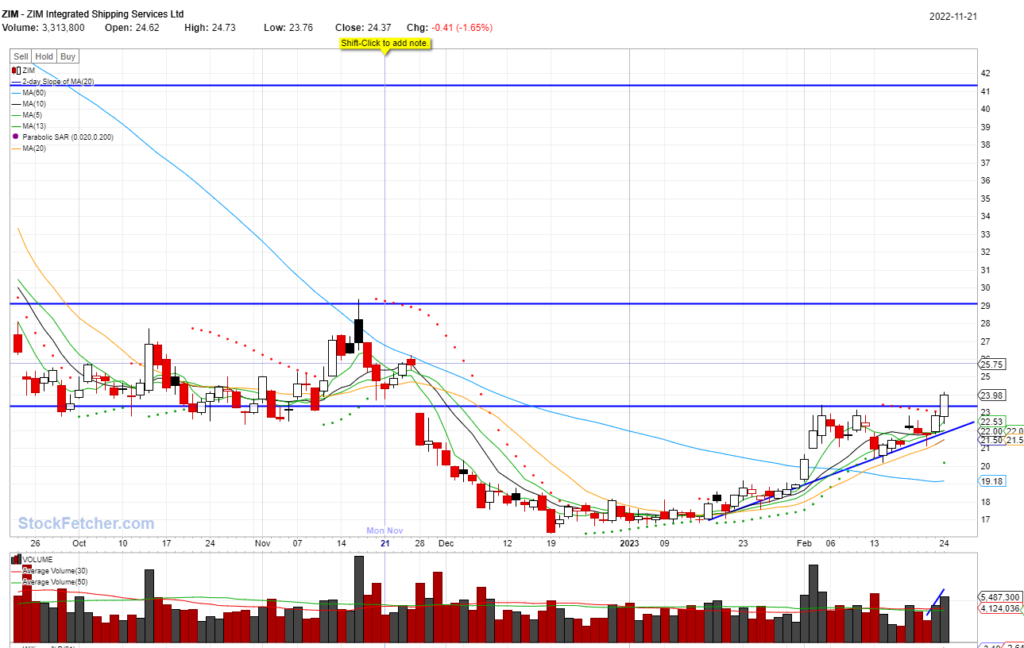Click the 2023 label on the date axis
The height and width of the screenshot is (648, 1024).
point(629,543)
